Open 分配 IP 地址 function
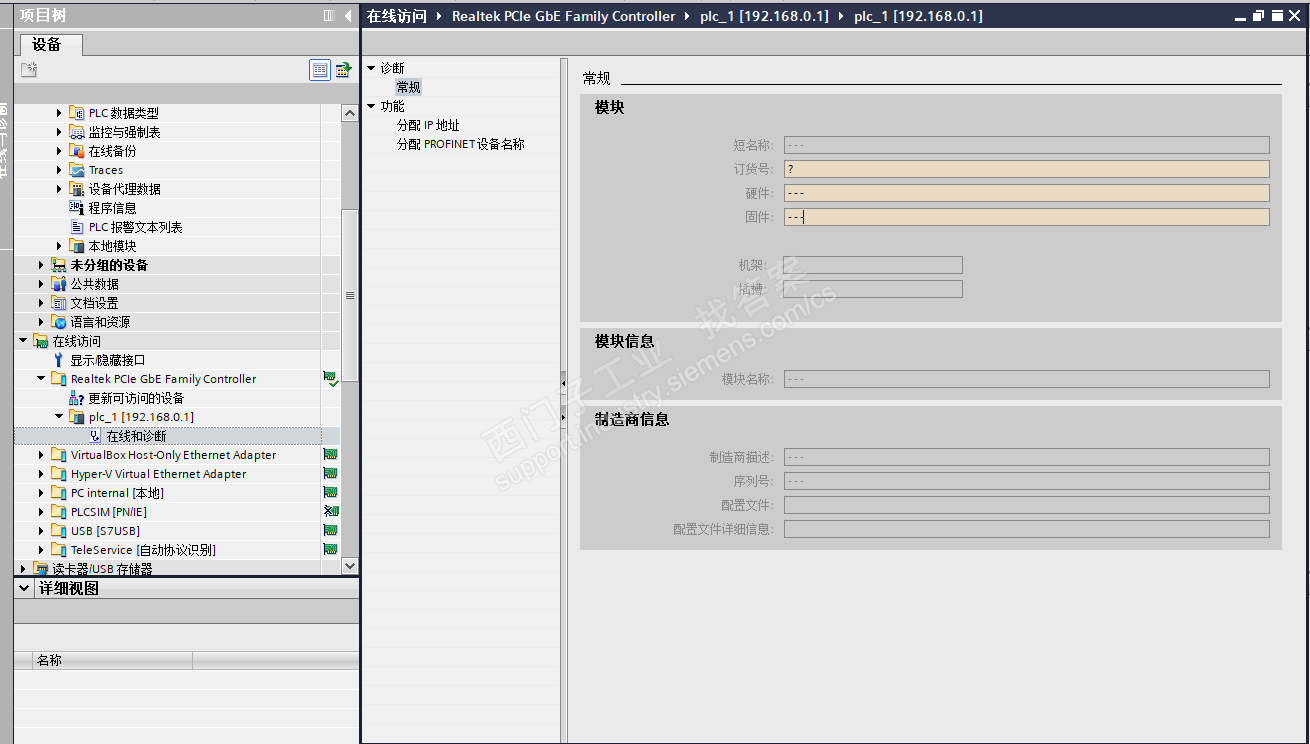Image resolution: width=1310 pixels, height=744 pixels. [x=428, y=125]
